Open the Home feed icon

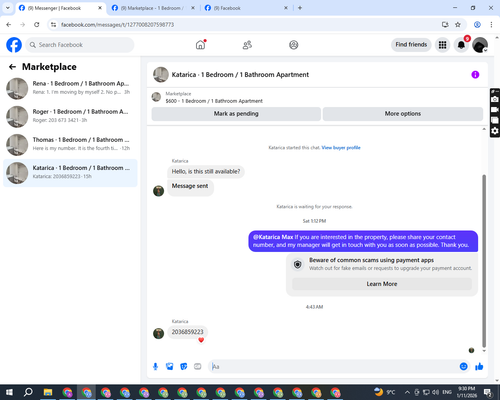[200, 45]
